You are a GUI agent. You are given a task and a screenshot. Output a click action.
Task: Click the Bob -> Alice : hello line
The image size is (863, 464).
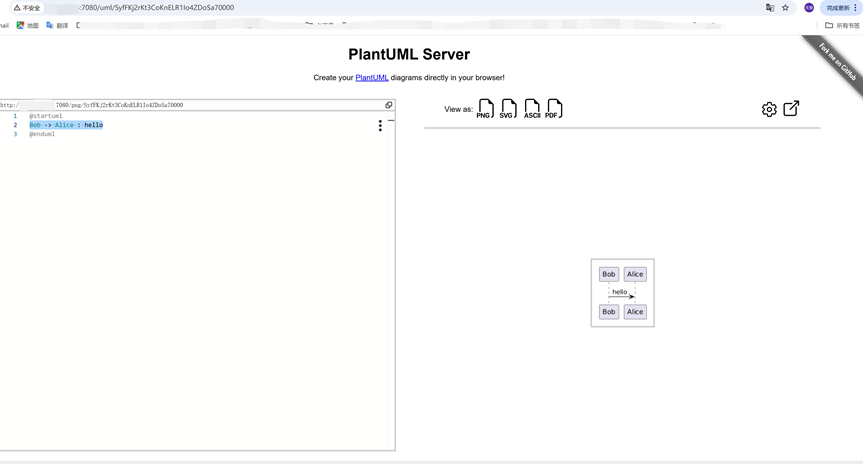[x=66, y=125]
